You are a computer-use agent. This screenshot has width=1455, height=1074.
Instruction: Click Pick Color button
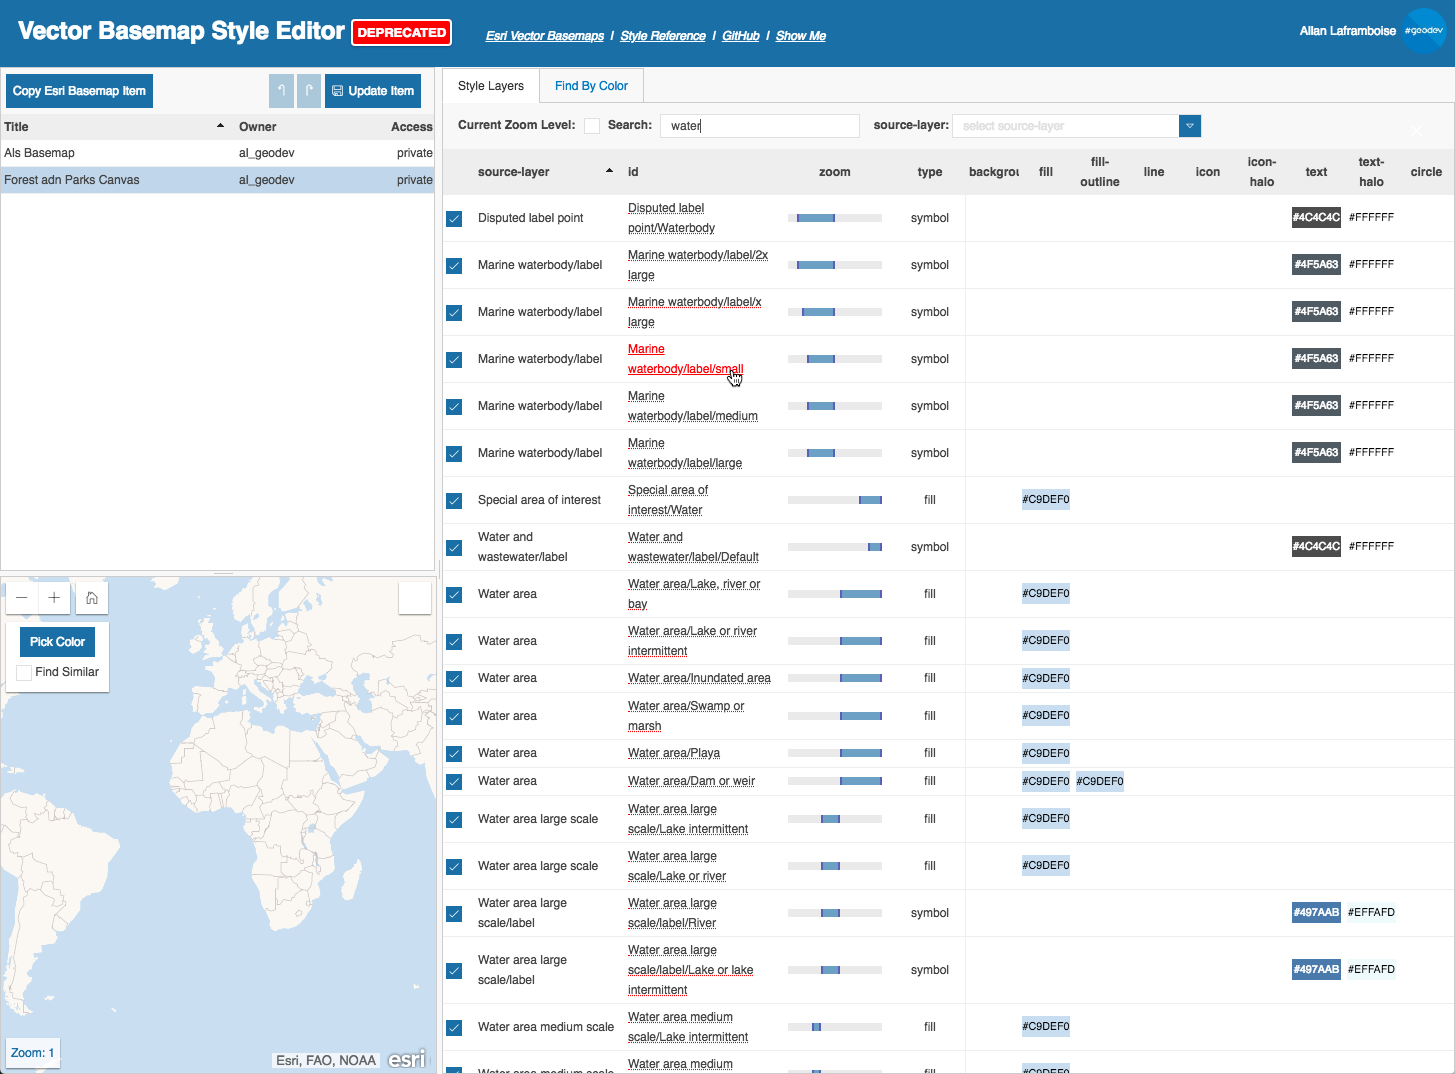click(57, 642)
